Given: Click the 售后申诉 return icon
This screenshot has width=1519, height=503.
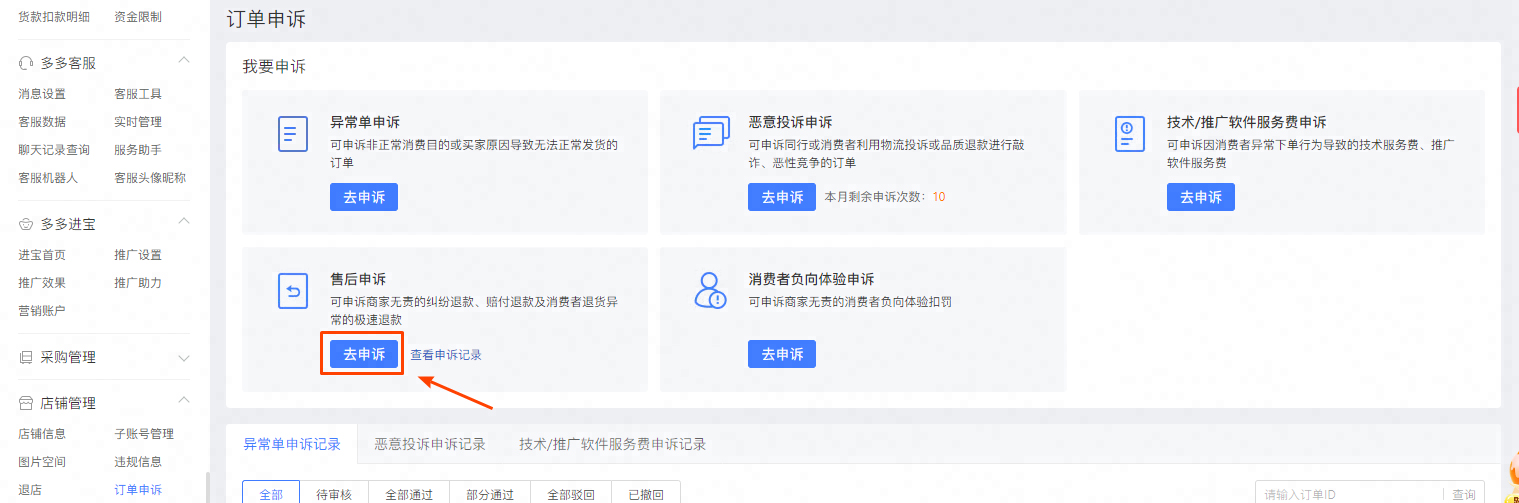Looking at the screenshot, I should pyautogui.click(x=292, y=291).
